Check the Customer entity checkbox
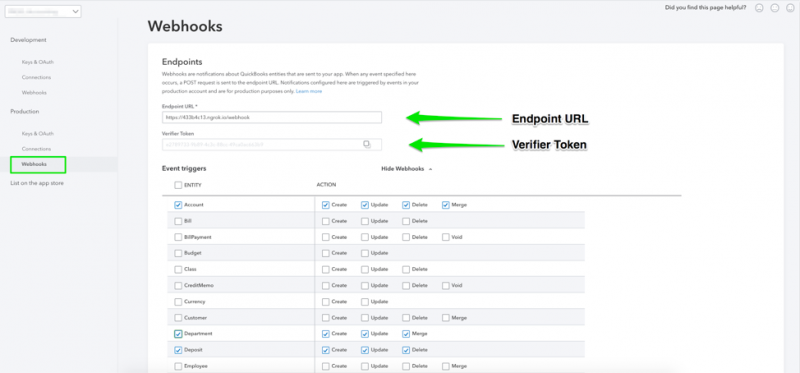 178,318
